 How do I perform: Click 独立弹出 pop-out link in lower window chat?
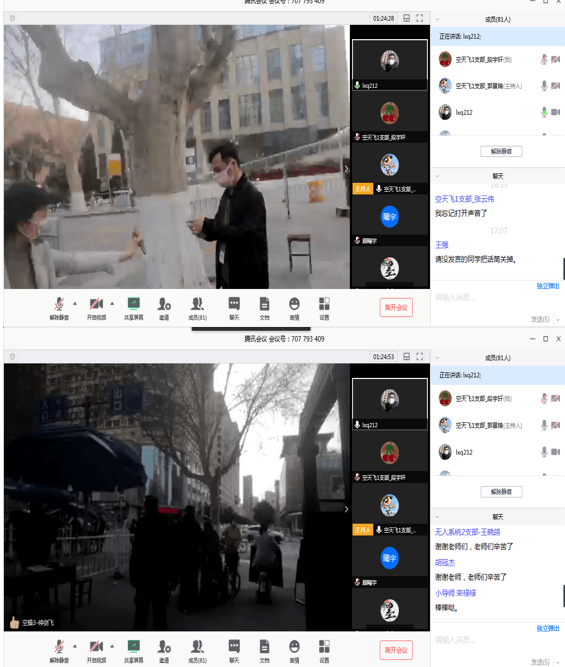coord(548,628)
